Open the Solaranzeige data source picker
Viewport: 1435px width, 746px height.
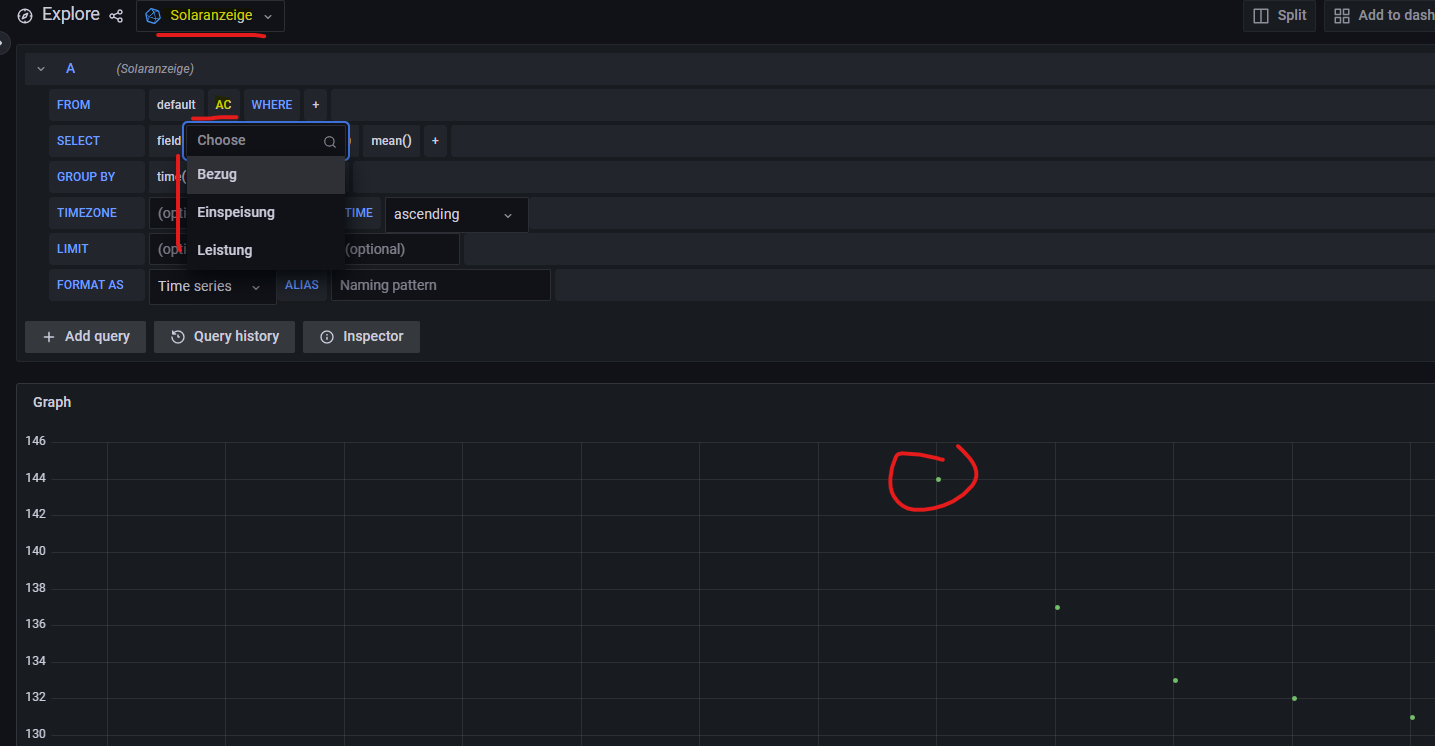click(x=210, y=16)
